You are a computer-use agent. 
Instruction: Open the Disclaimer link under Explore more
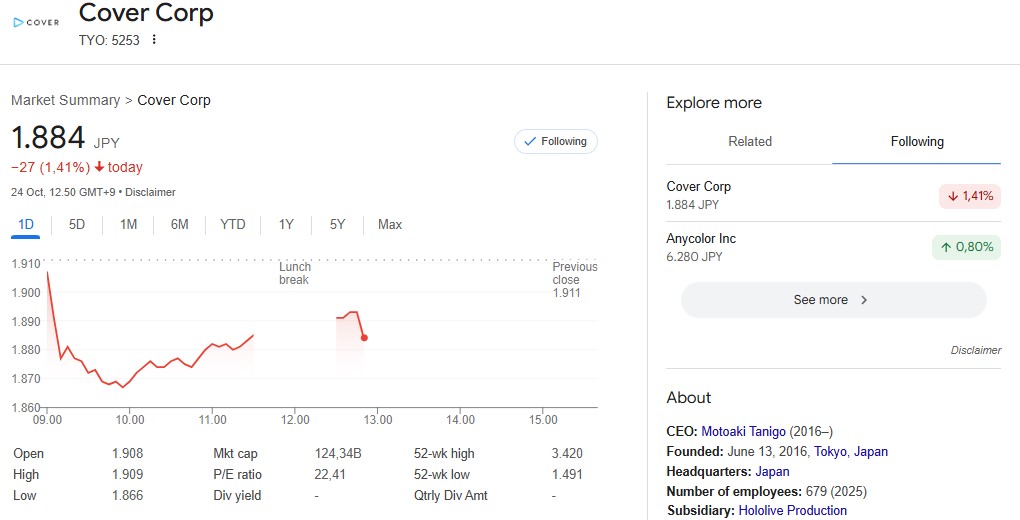point(976,350)
